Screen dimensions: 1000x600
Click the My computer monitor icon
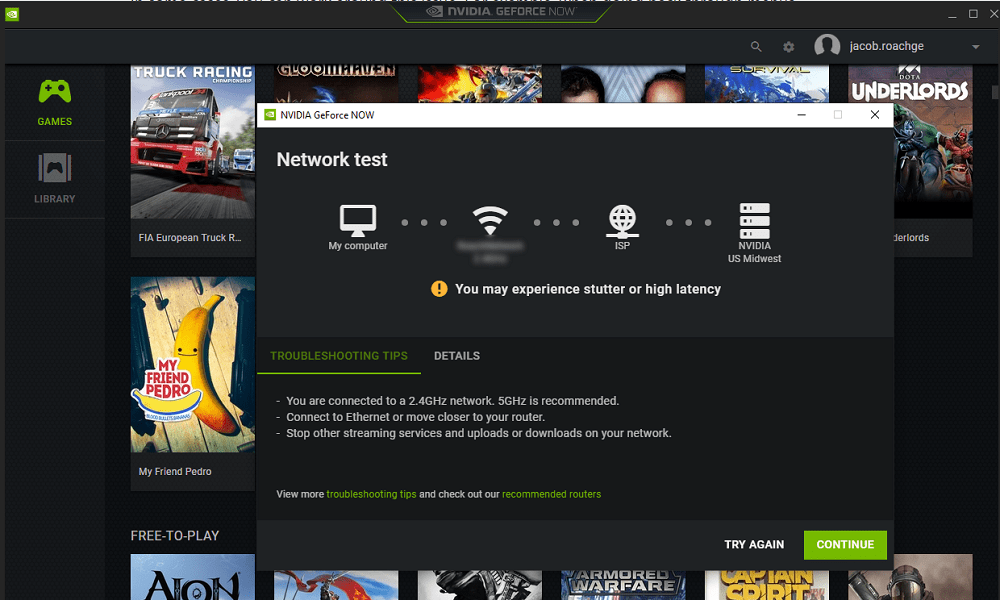click(x=358, y=221)
